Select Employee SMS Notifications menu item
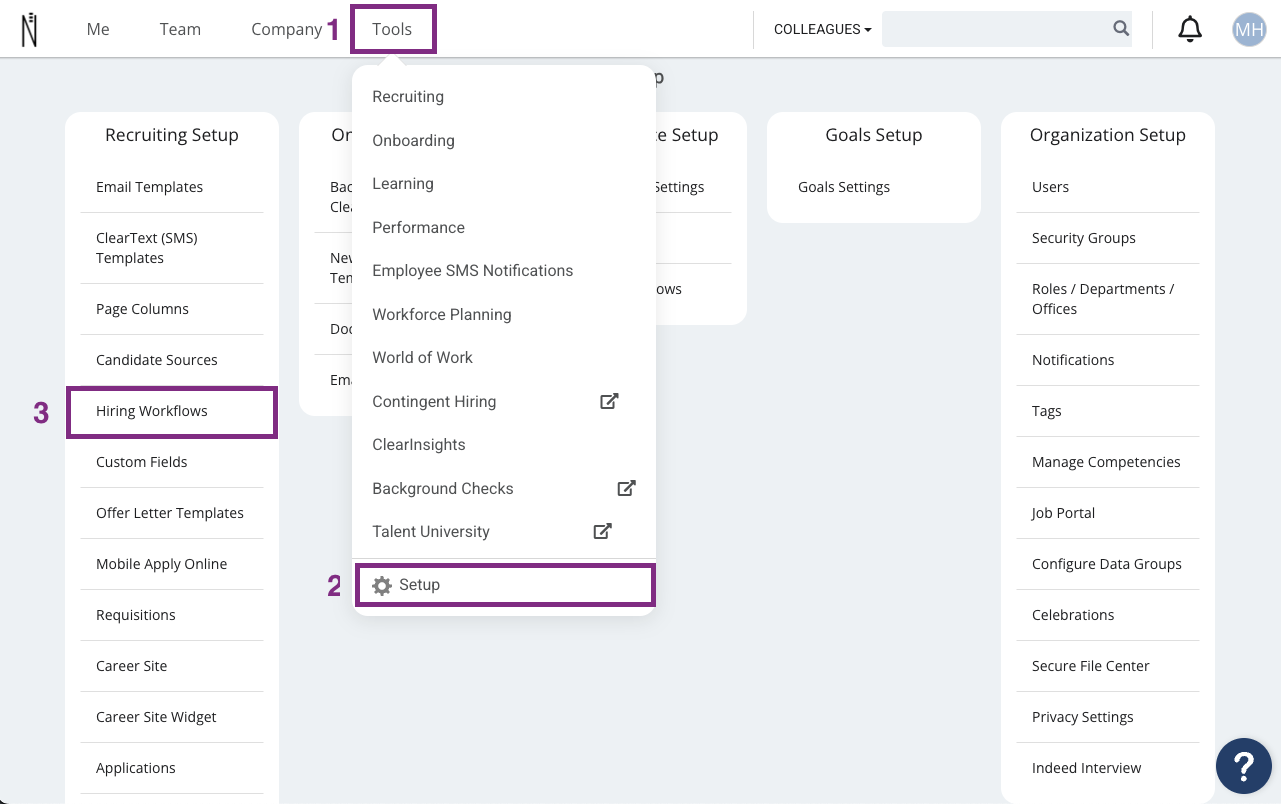This screenshot has width=1281, height=804. tap(473, 271)
